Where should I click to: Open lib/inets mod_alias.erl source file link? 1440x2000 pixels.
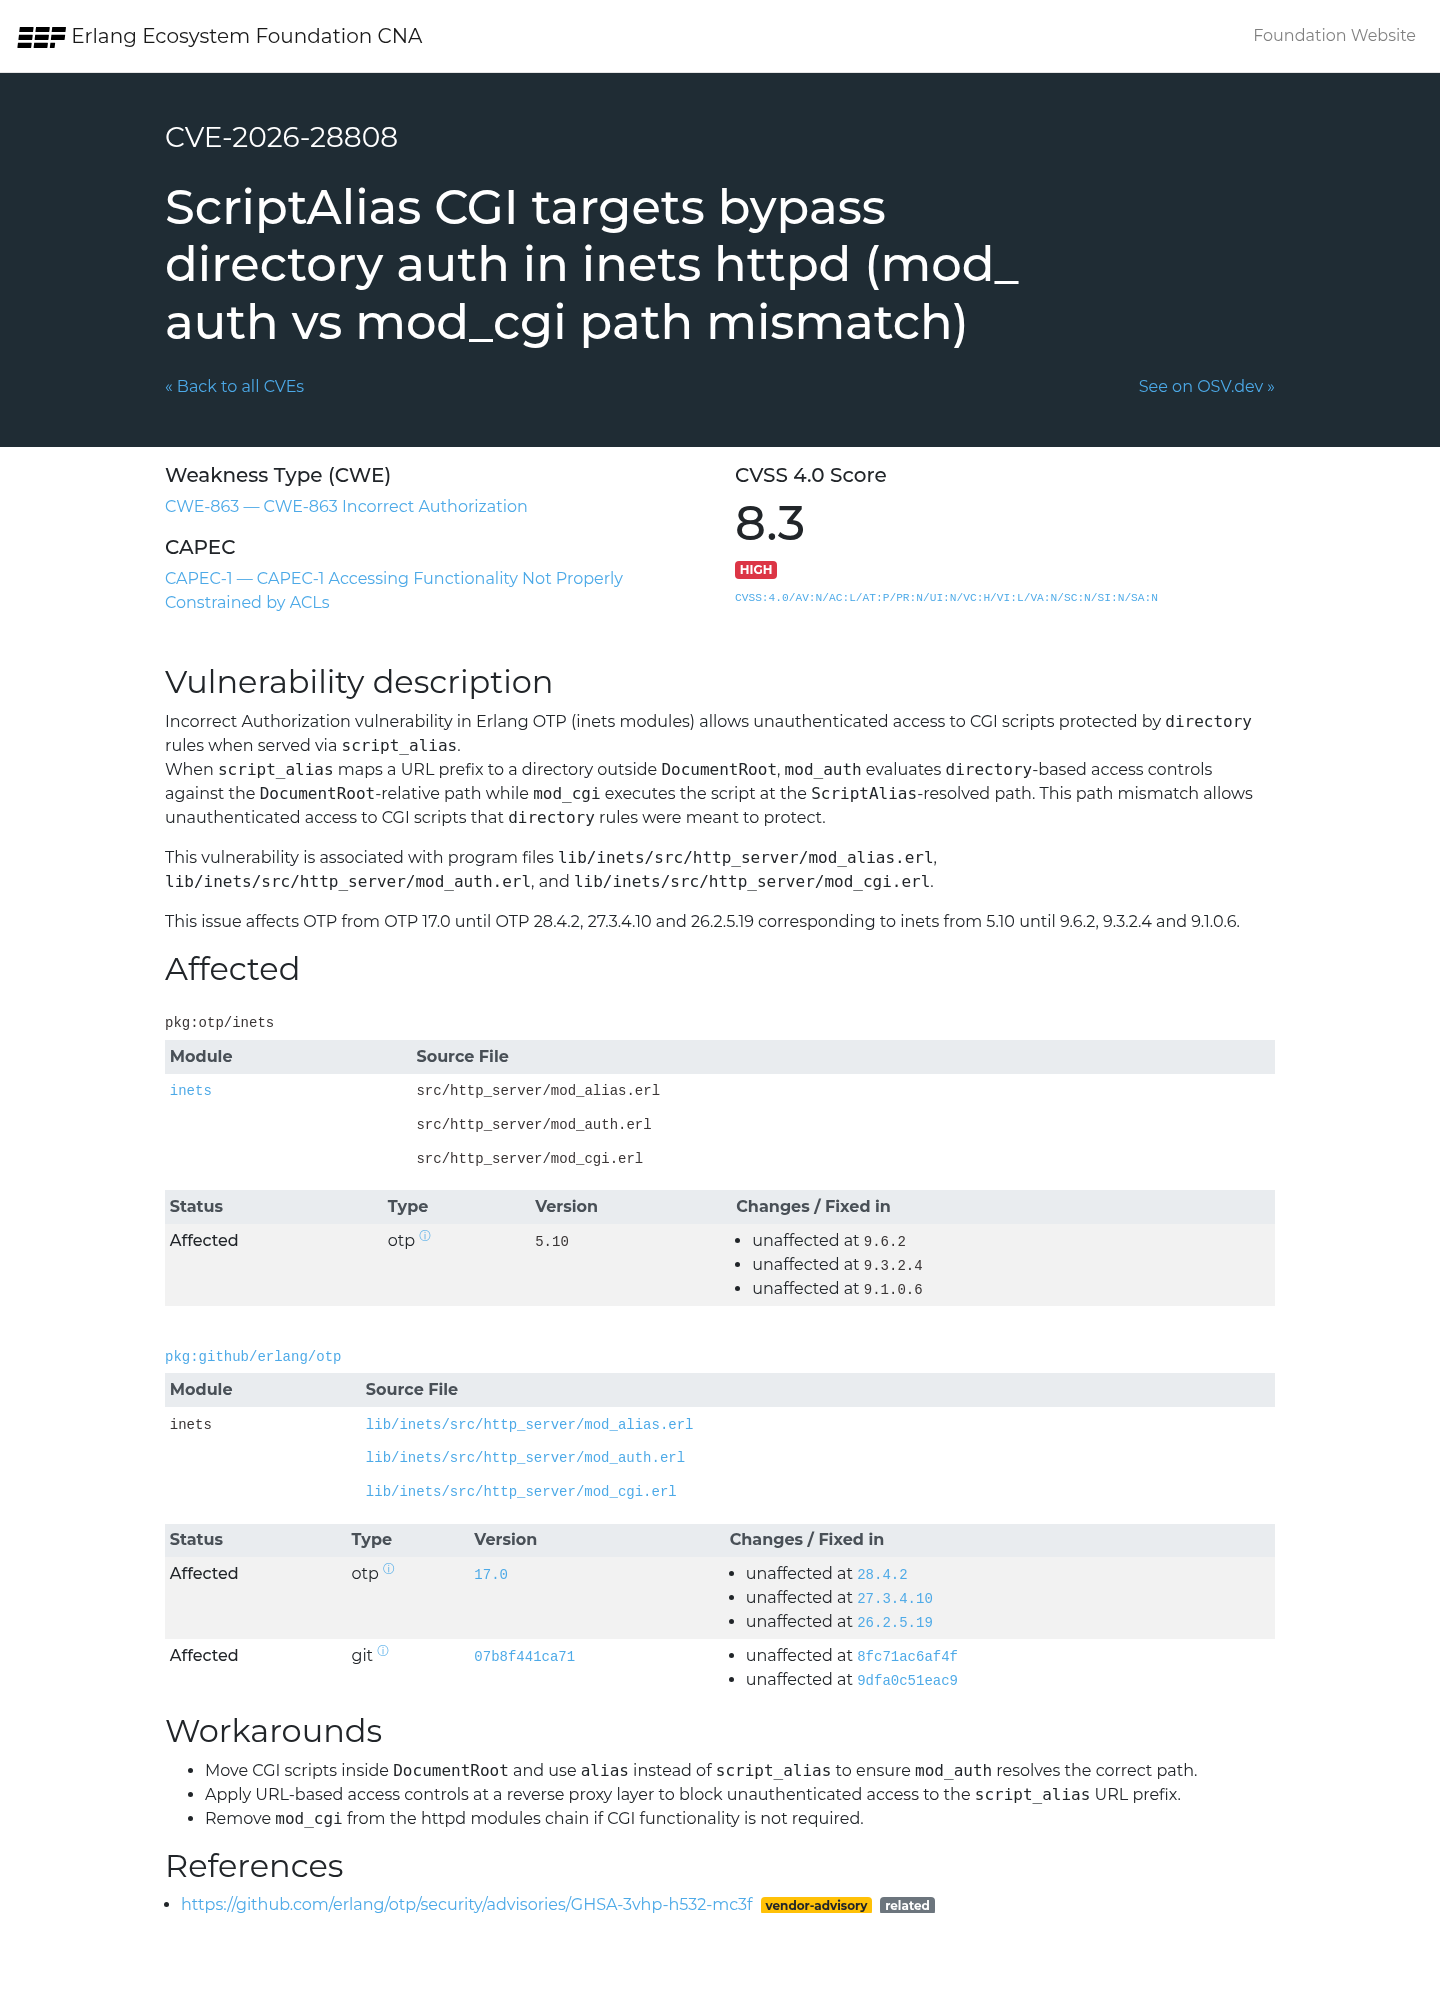coord(529,1425)
